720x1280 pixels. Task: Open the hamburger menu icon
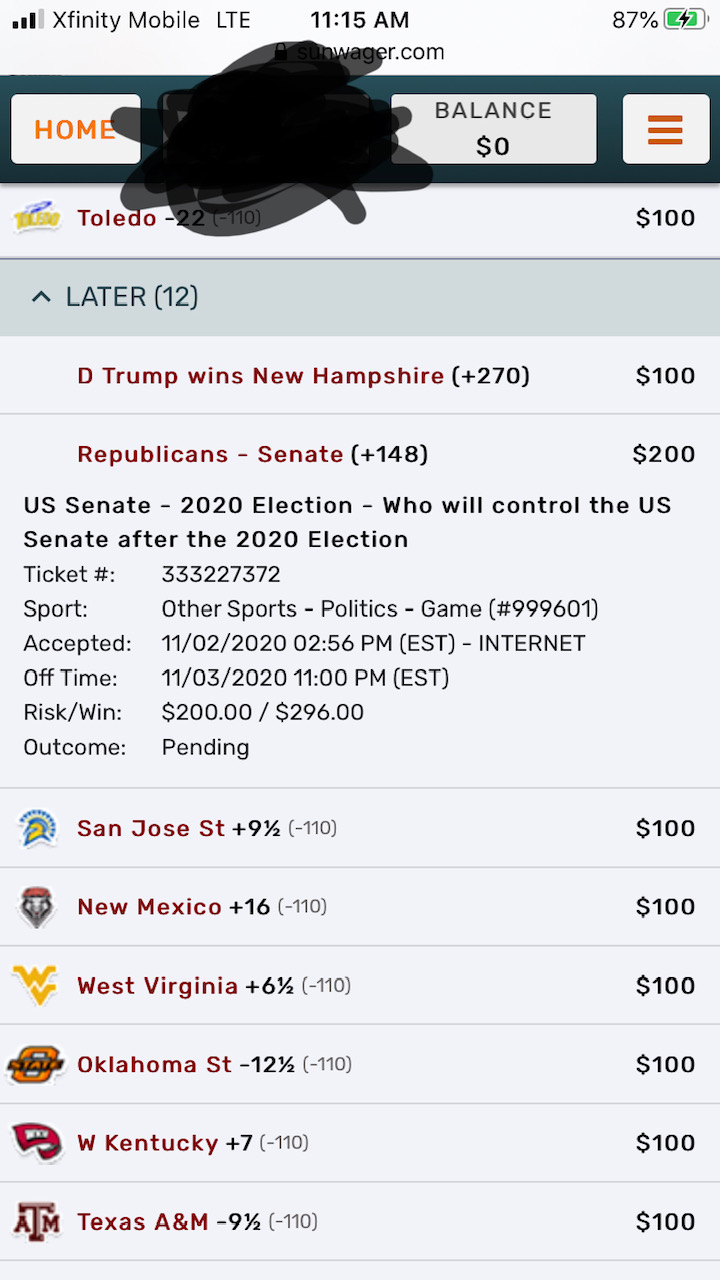tap(665, 129)
